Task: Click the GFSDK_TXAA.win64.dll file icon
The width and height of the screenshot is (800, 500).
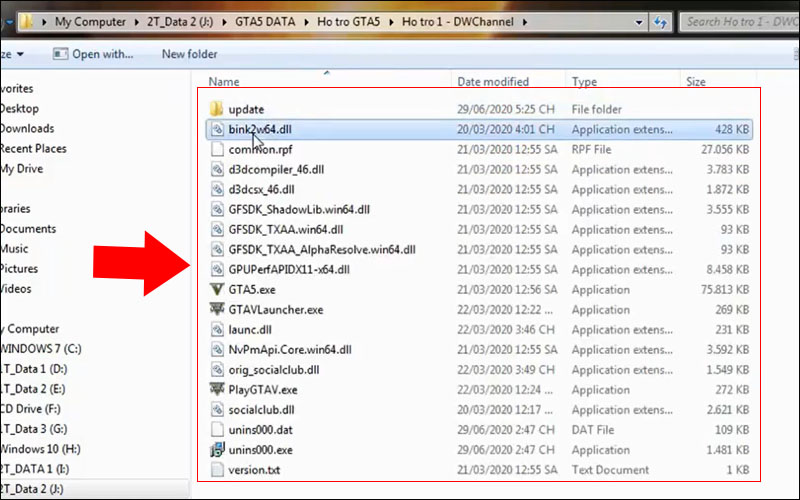Action: (x=217, y=229)
